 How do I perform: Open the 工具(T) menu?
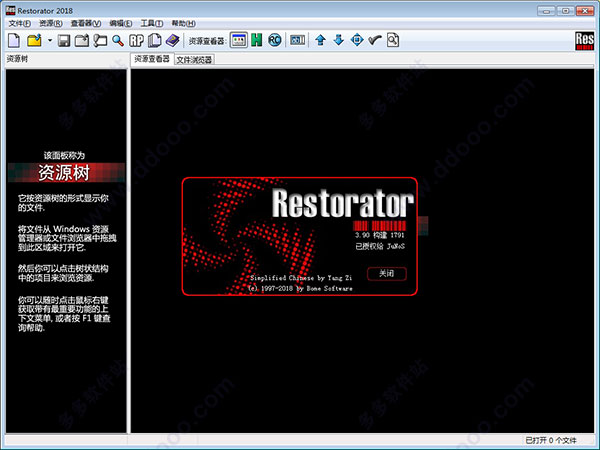[x=152, y=23]
